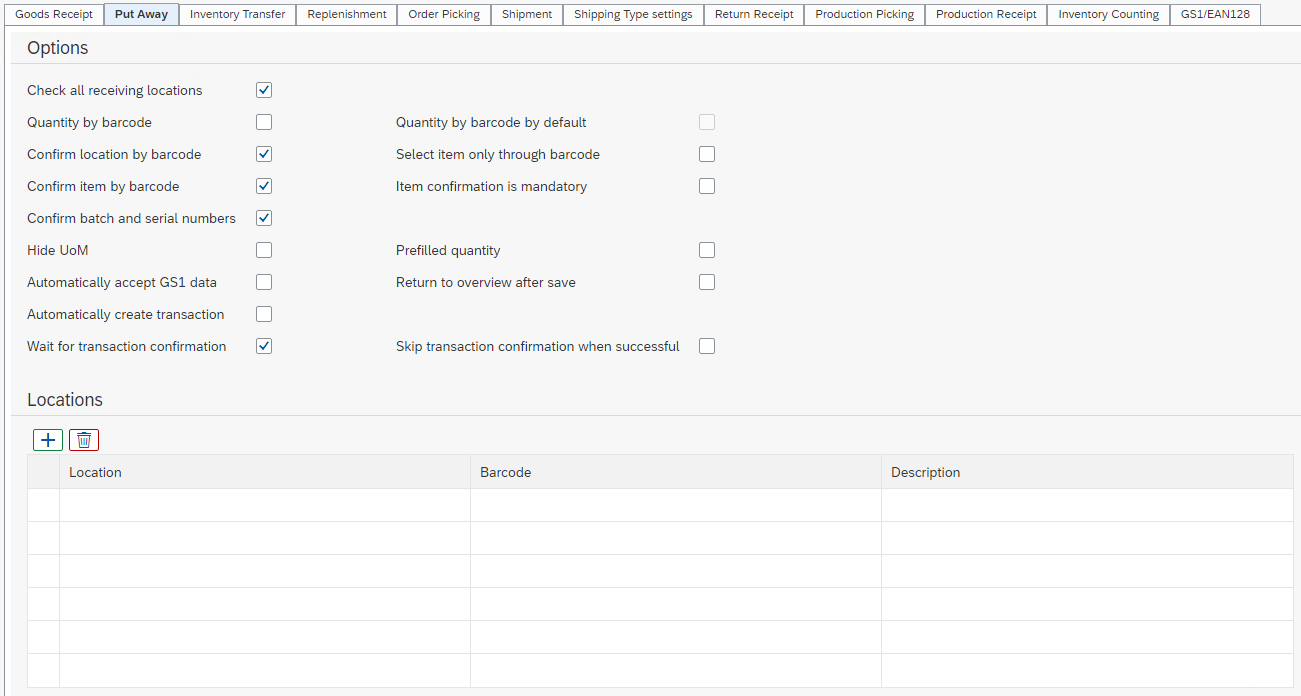The height and width of the screenshot is (696, 1301).
Task: Click the red trash delete location icon
Action: coord(84,440)
